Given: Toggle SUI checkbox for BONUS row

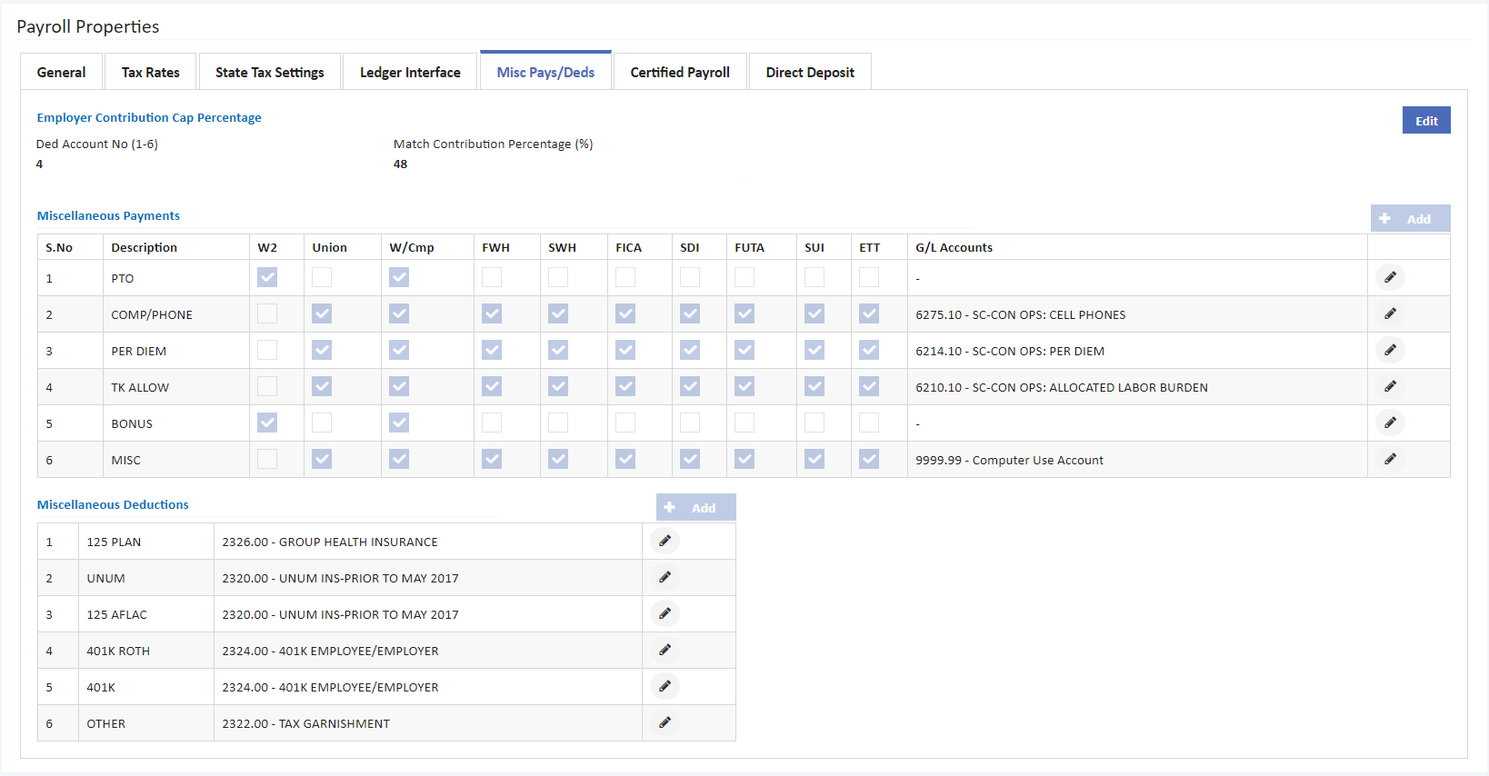Looking at the screenshot, I should coord(814,423).
